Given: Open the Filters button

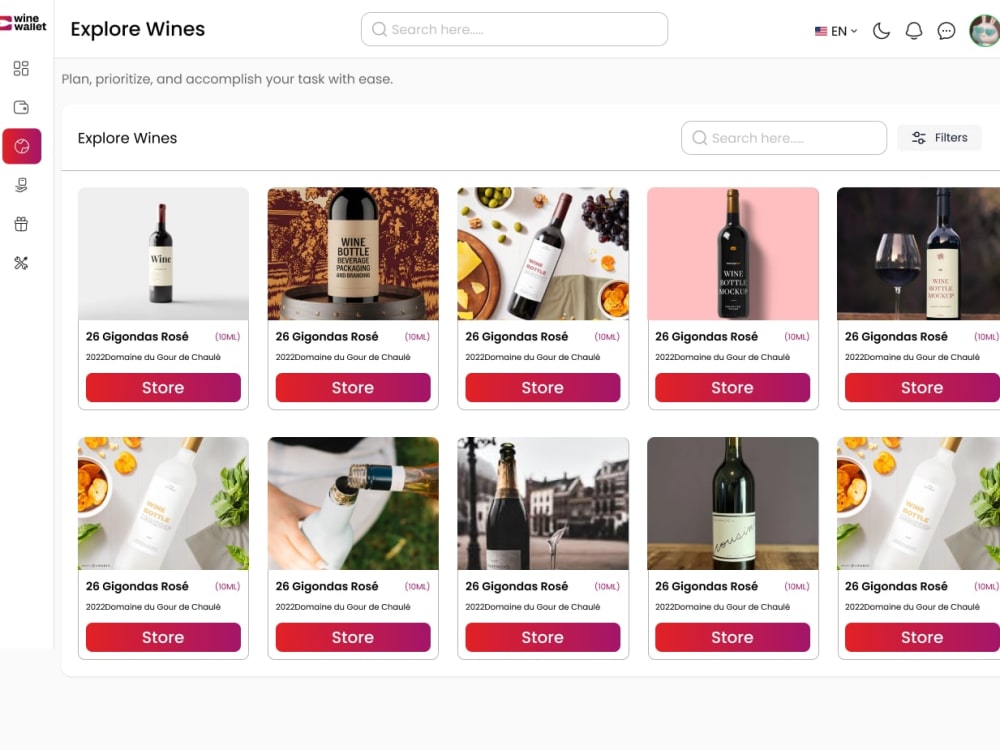Looking at the screenshot, I should 939,138.
